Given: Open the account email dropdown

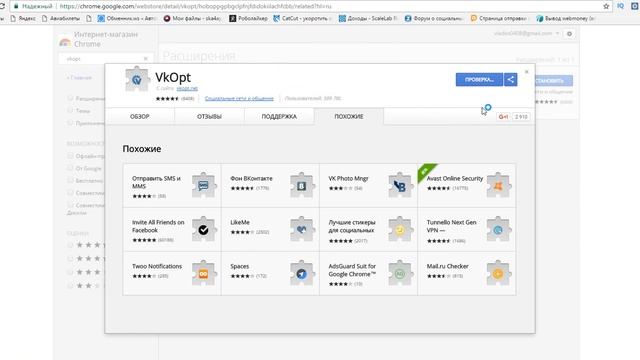Looking at the screenshot, I should [526, 33].
